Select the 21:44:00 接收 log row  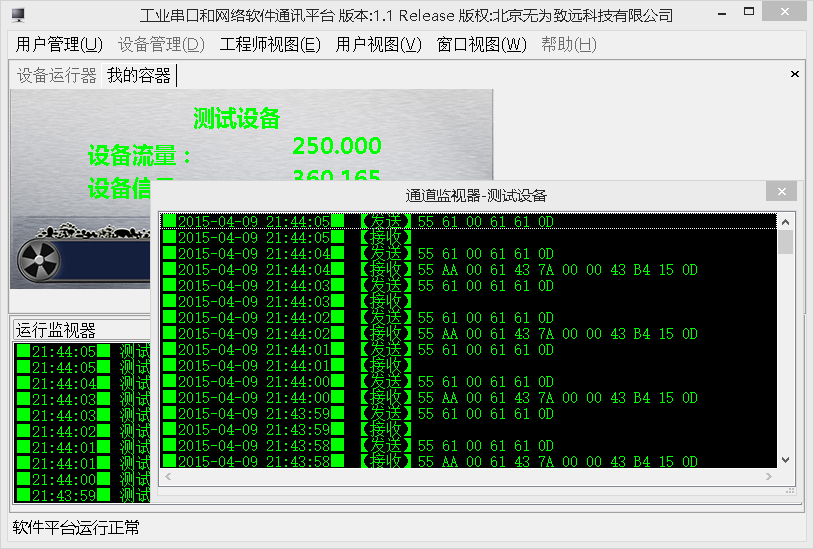[468, 398]
